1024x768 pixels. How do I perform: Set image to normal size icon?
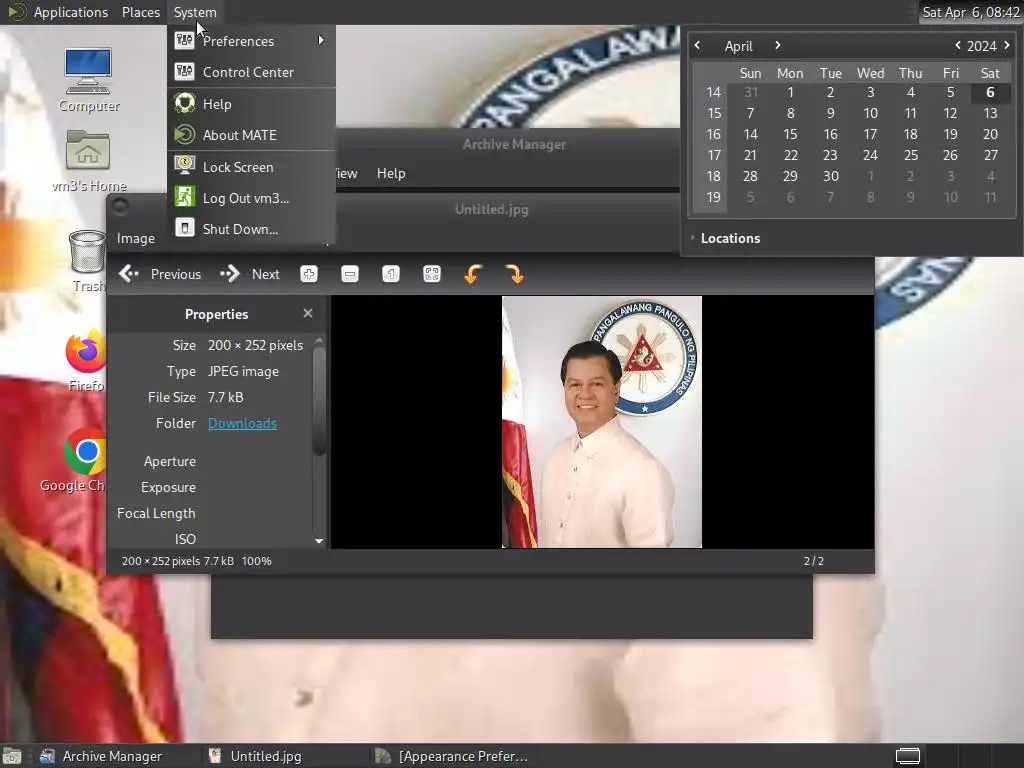[x=391, y=274]
